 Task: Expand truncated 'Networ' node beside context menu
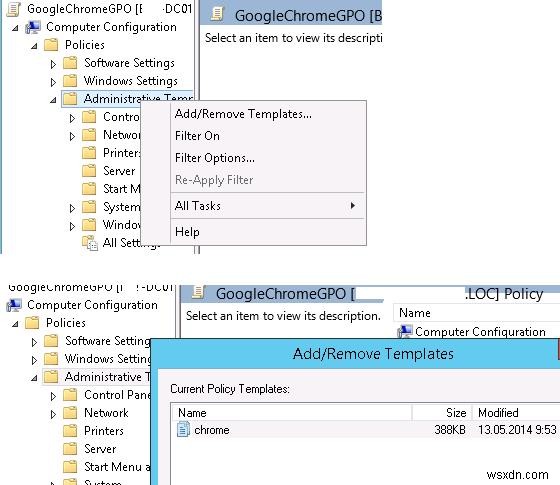click(72, 136)
